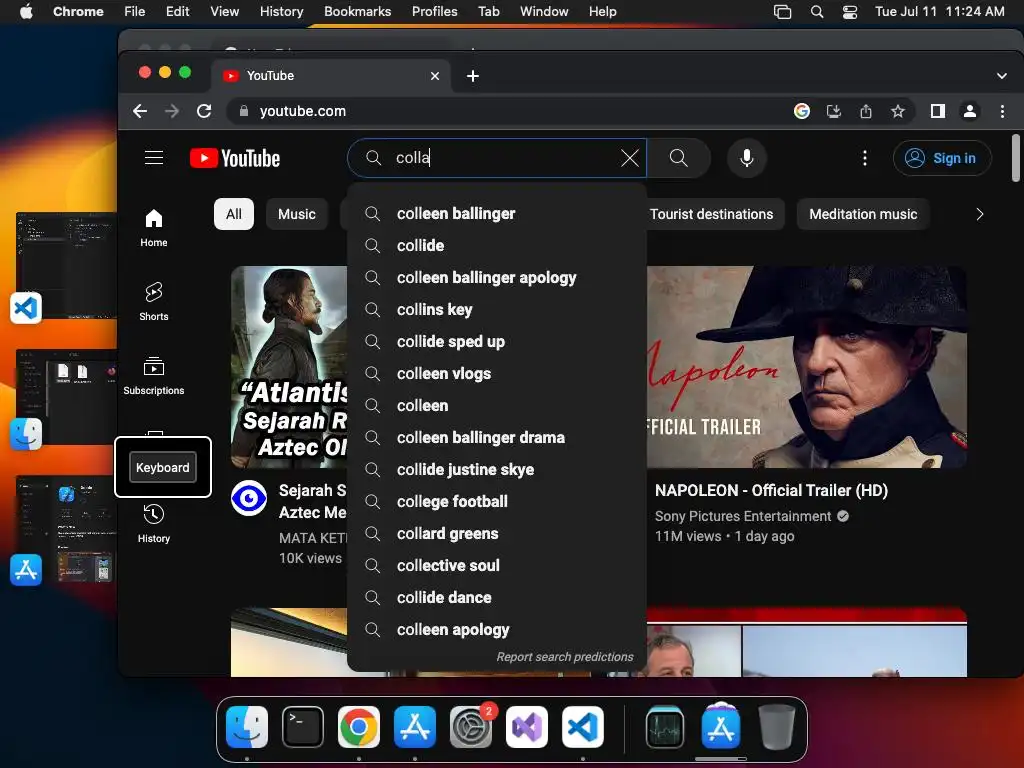Install the page as an app
Viewport: 1024px width, 768px height.
pos(834,111)
